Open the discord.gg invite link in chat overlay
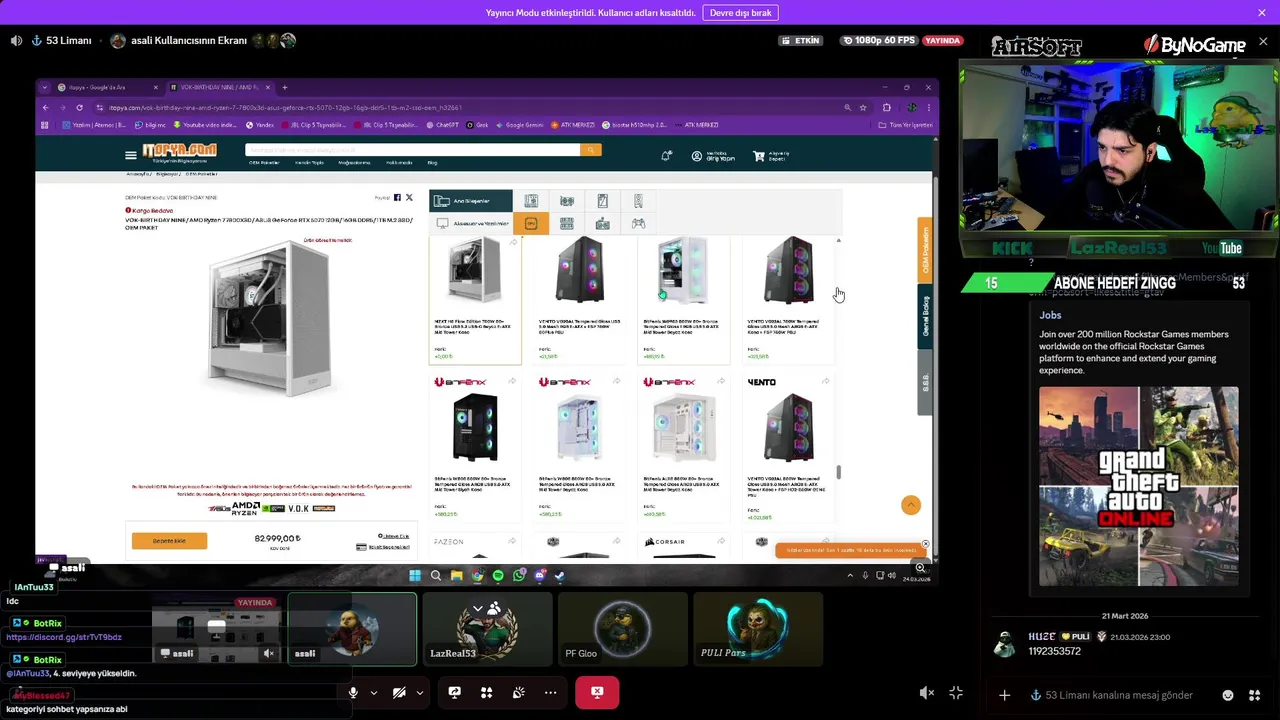The image size is (1280, 720). click(x=64, y=637)
